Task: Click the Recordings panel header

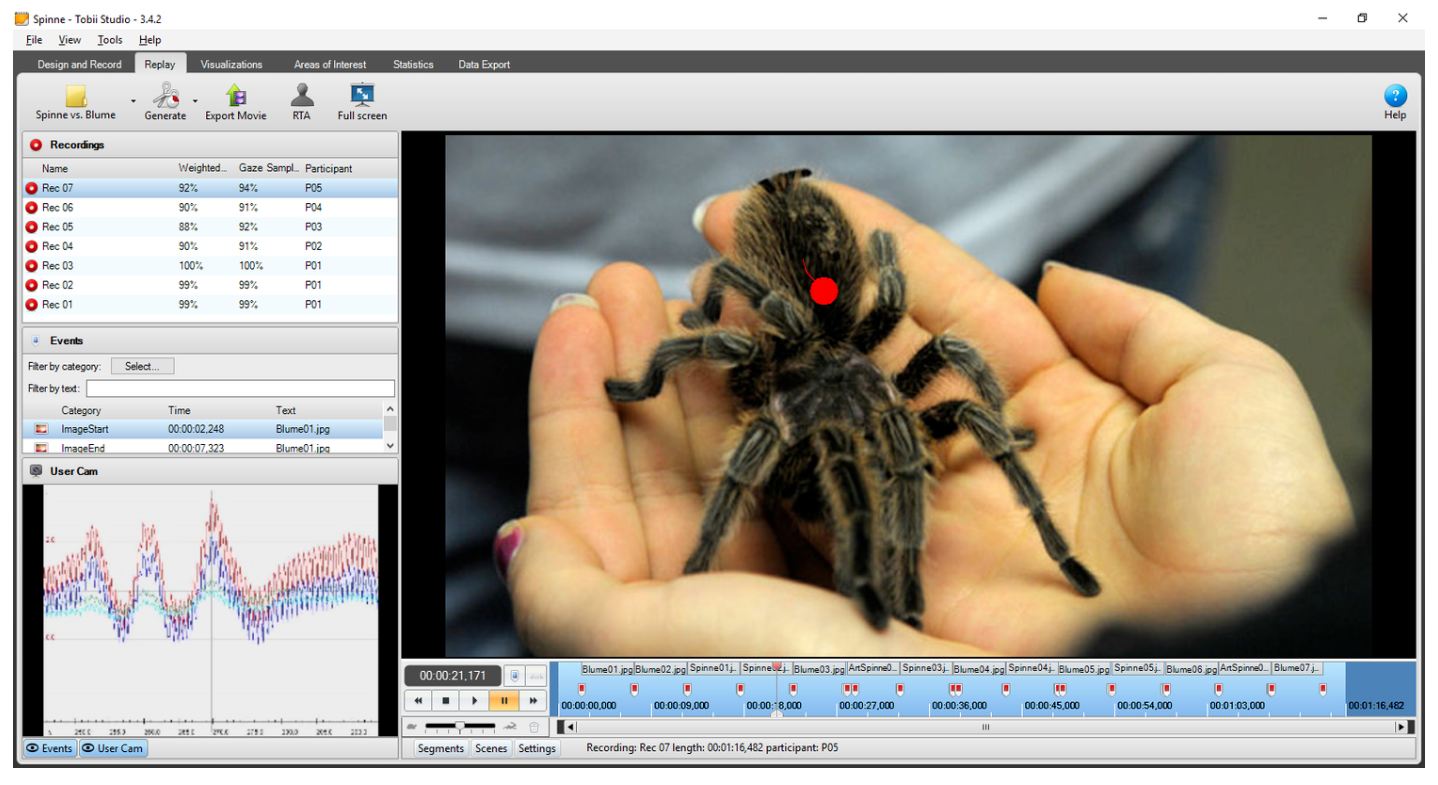Action: 210,145
